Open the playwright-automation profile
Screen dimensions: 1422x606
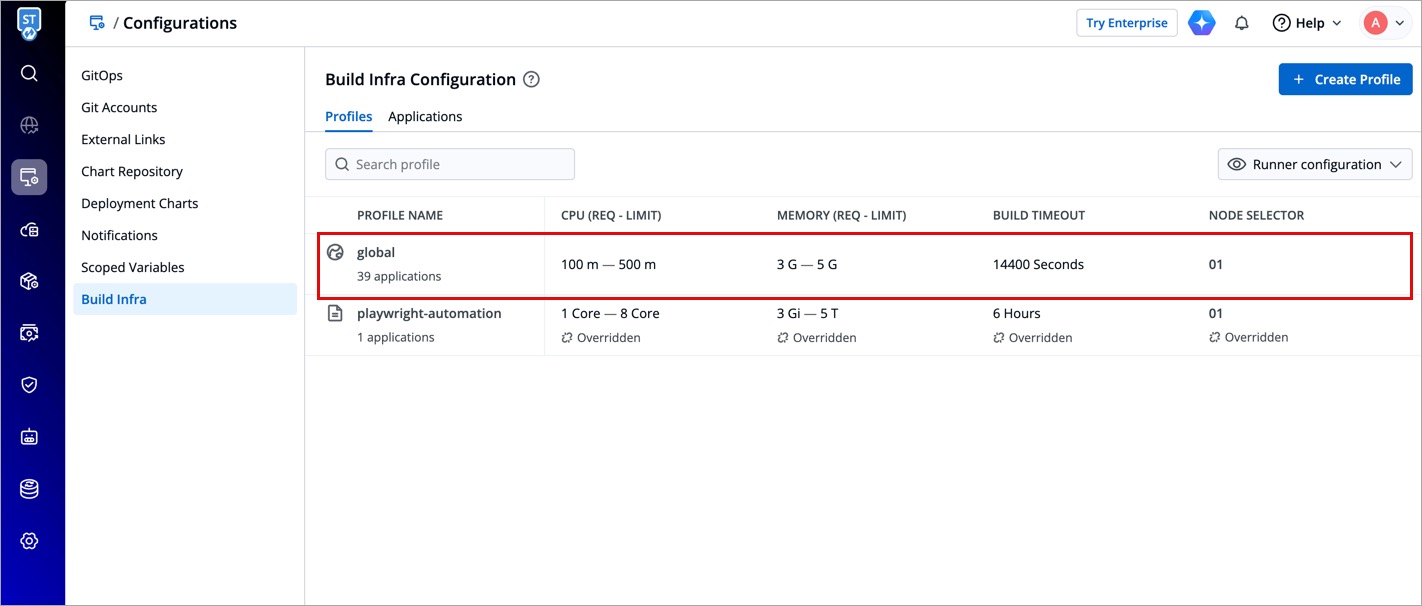[429, 314]
